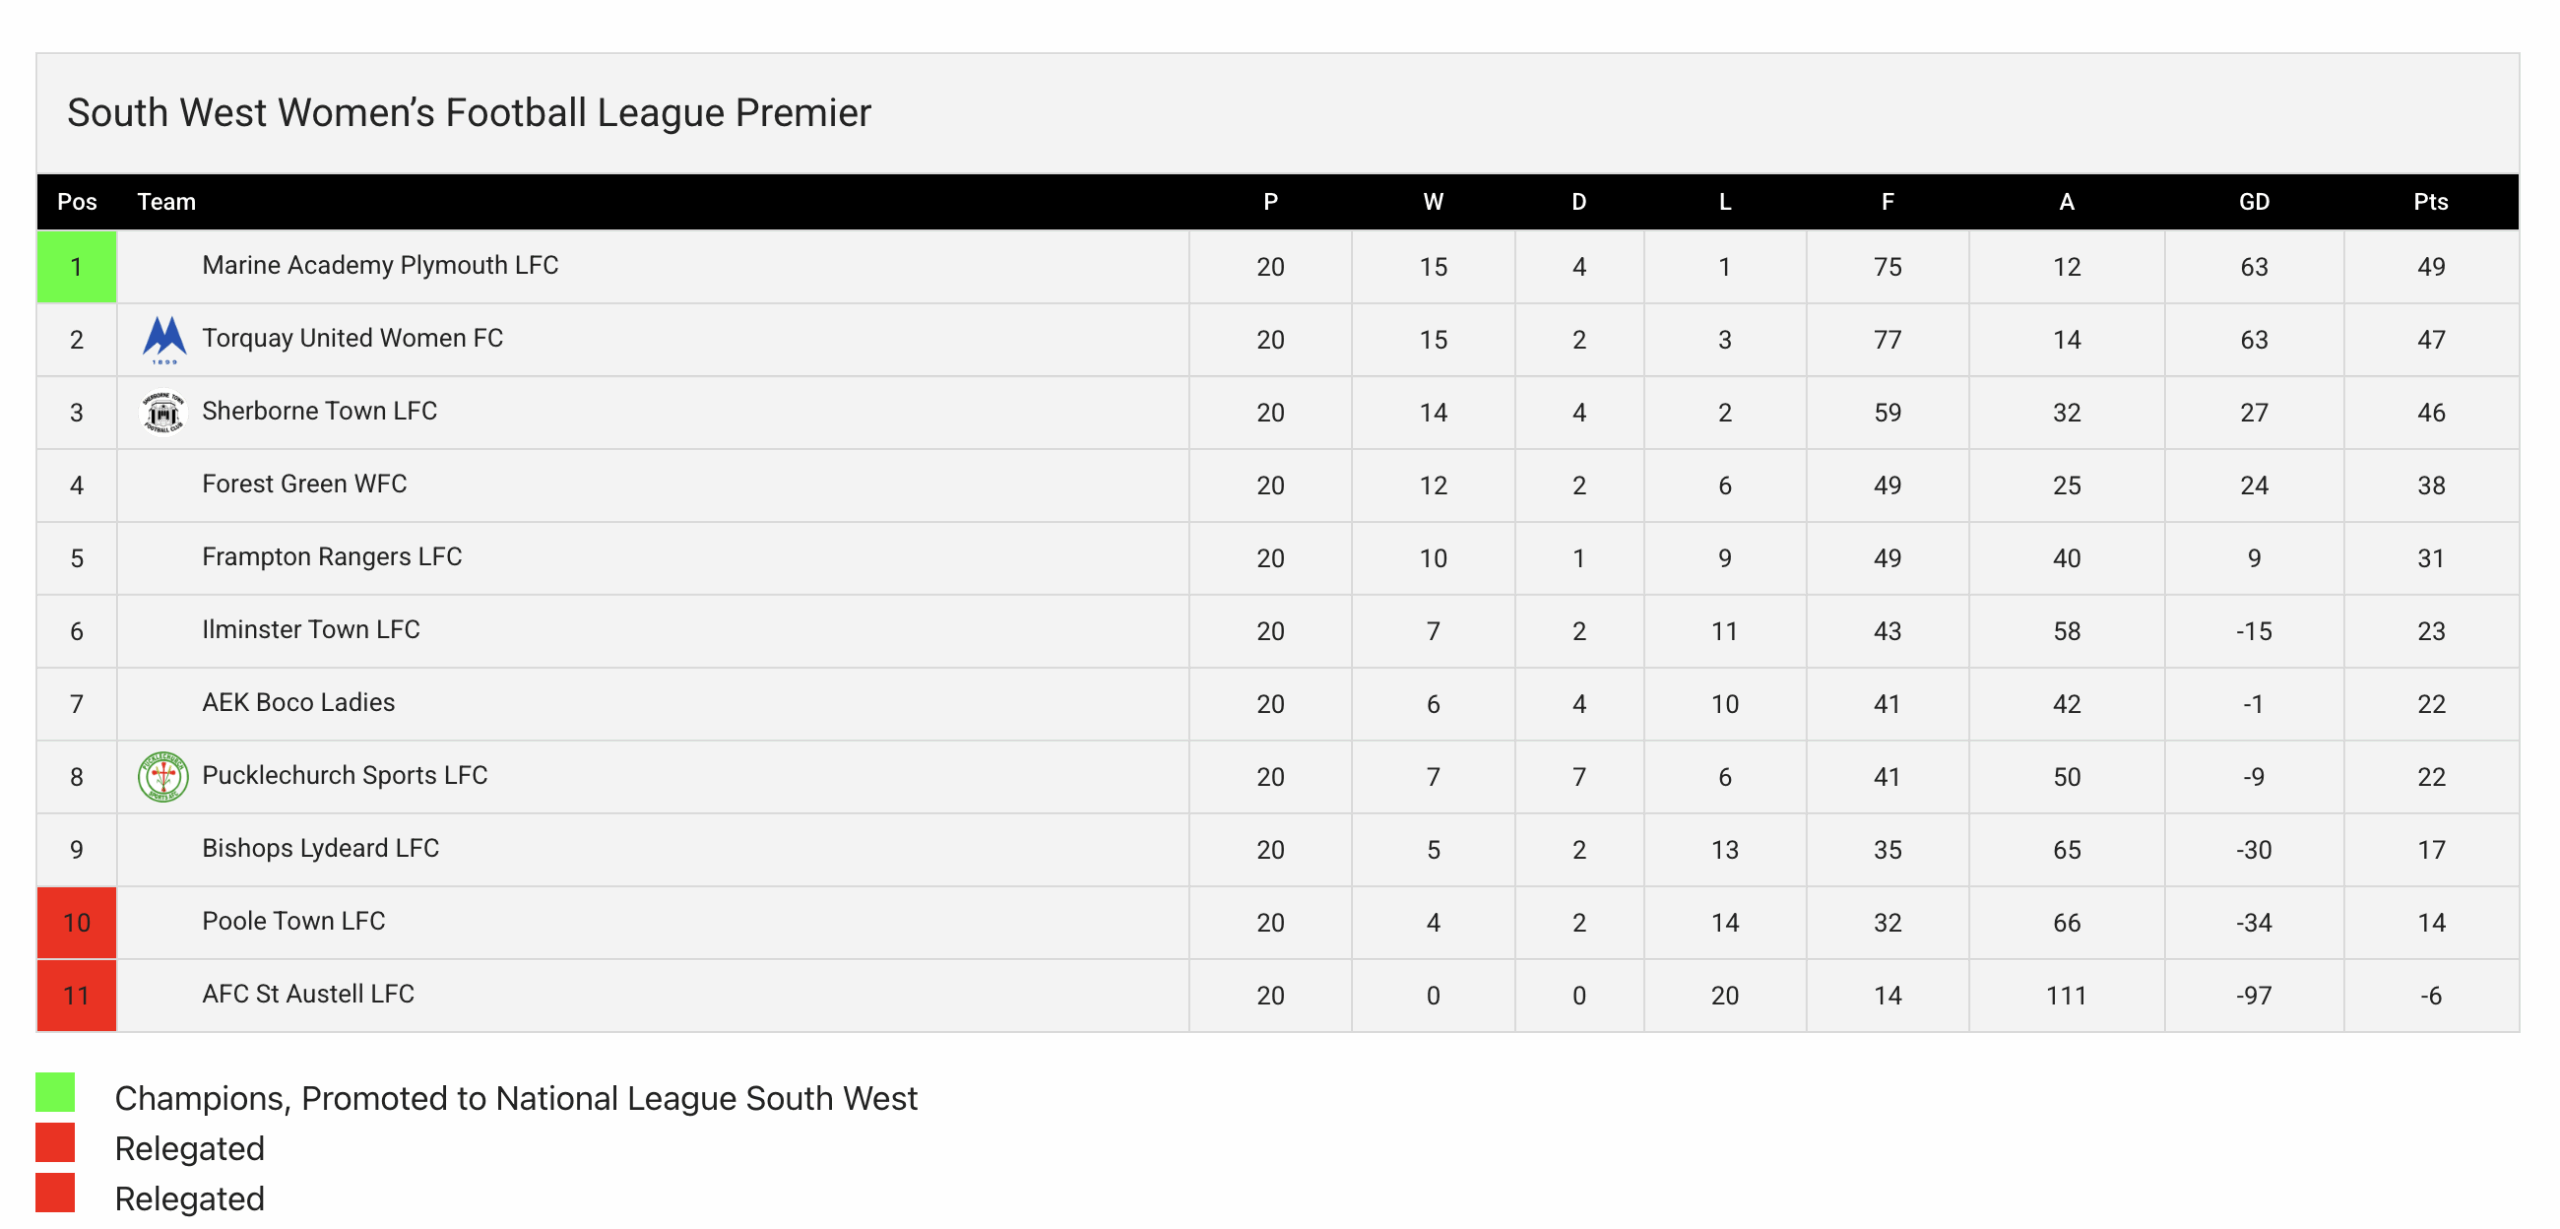Open Torquay United Women FC team link

[352, 338]
